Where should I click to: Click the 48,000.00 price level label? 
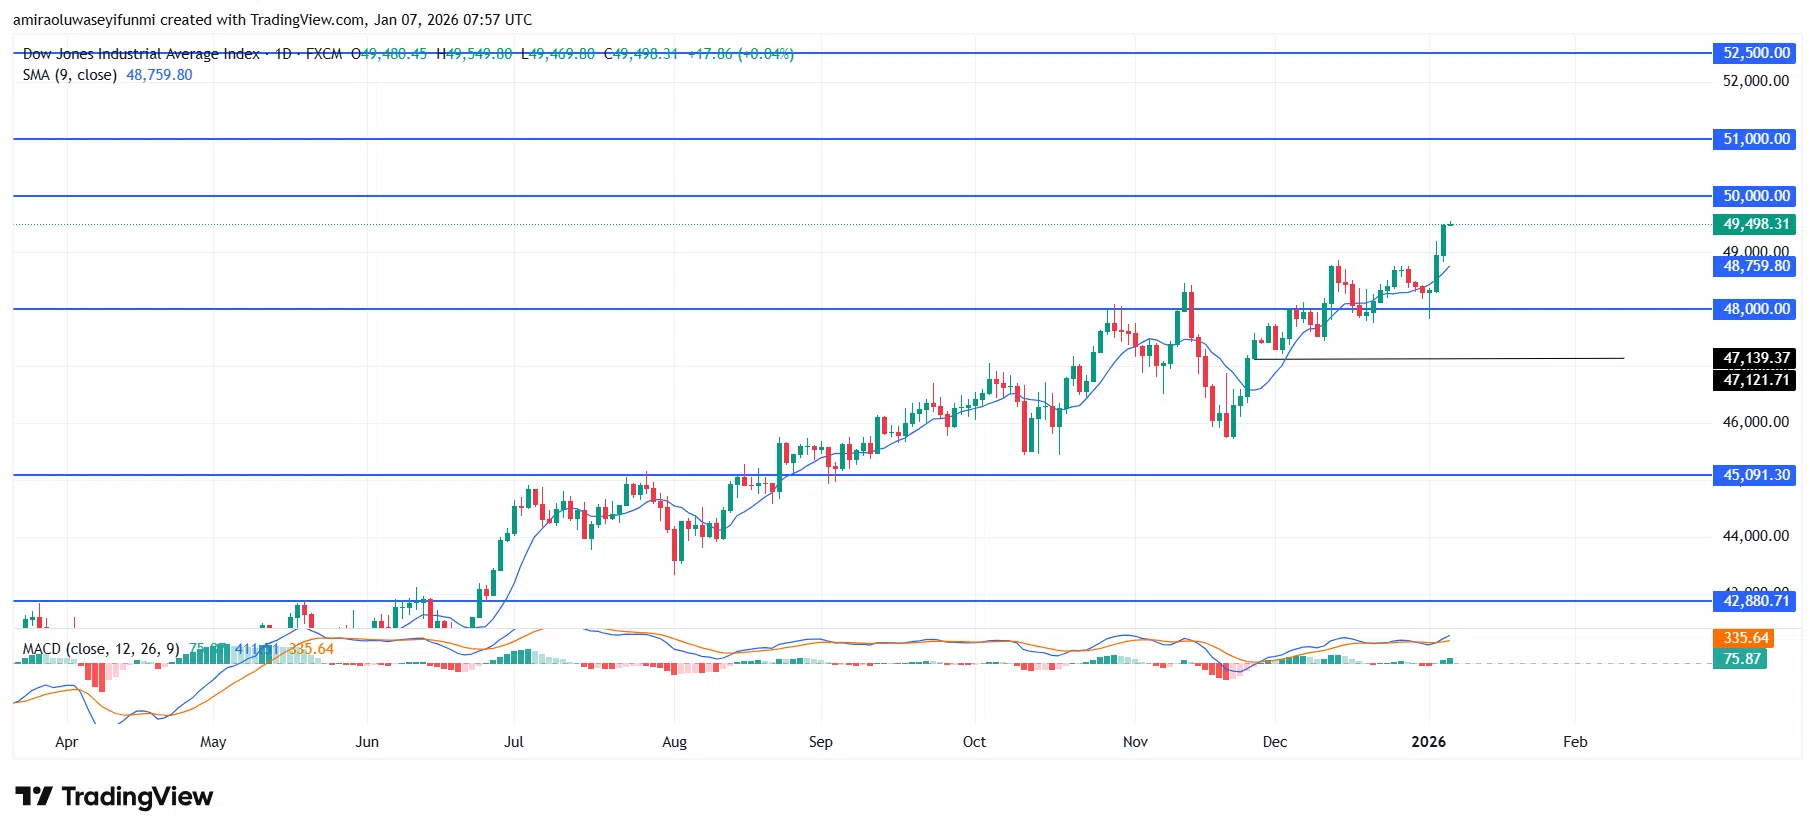point(1755,309)
